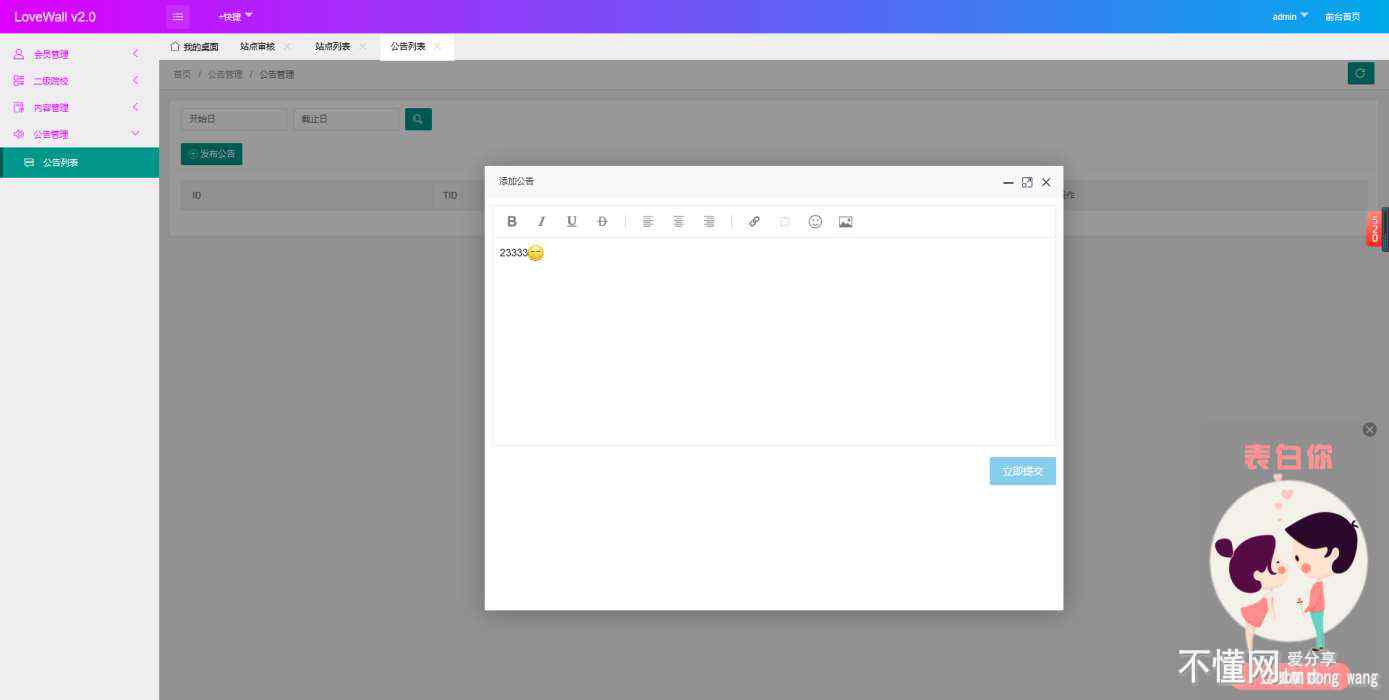
Task: Expand the 内容管理 menu chevron
Action: (135, 107)
